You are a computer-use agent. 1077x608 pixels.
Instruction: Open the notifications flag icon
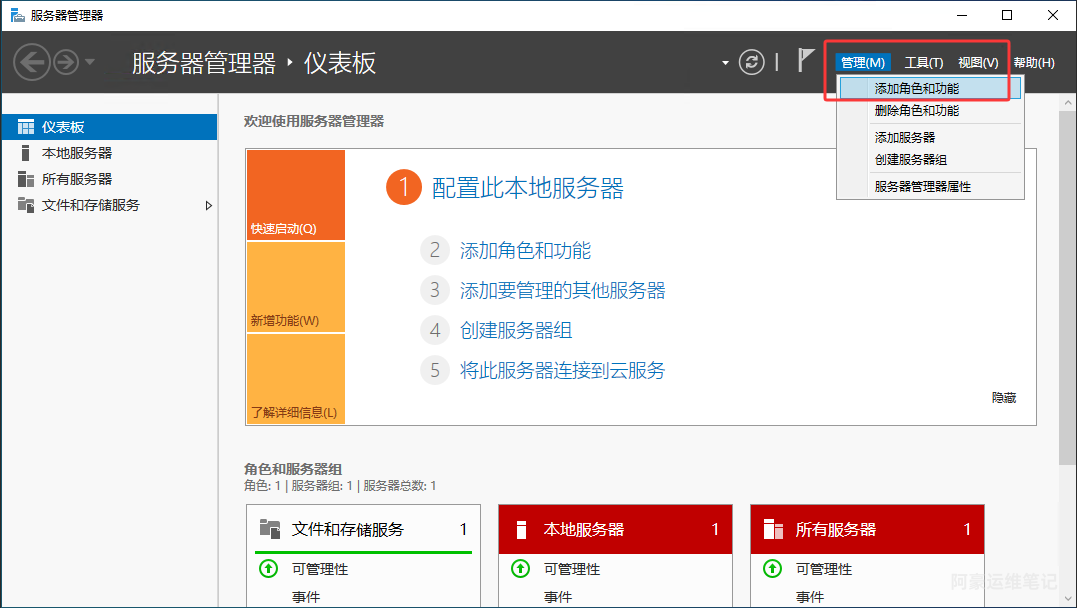[x=805, y=60]
